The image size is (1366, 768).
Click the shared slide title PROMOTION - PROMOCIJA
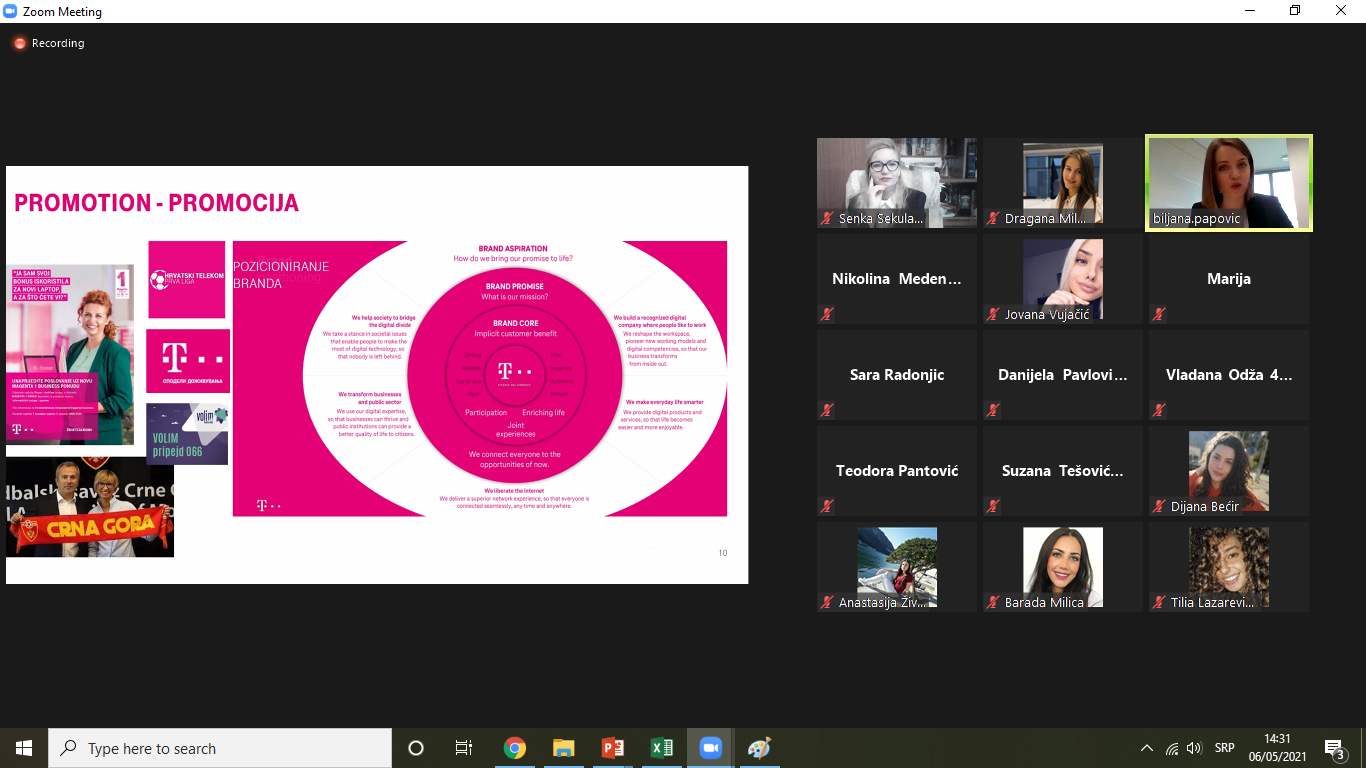tap(156, 203)
